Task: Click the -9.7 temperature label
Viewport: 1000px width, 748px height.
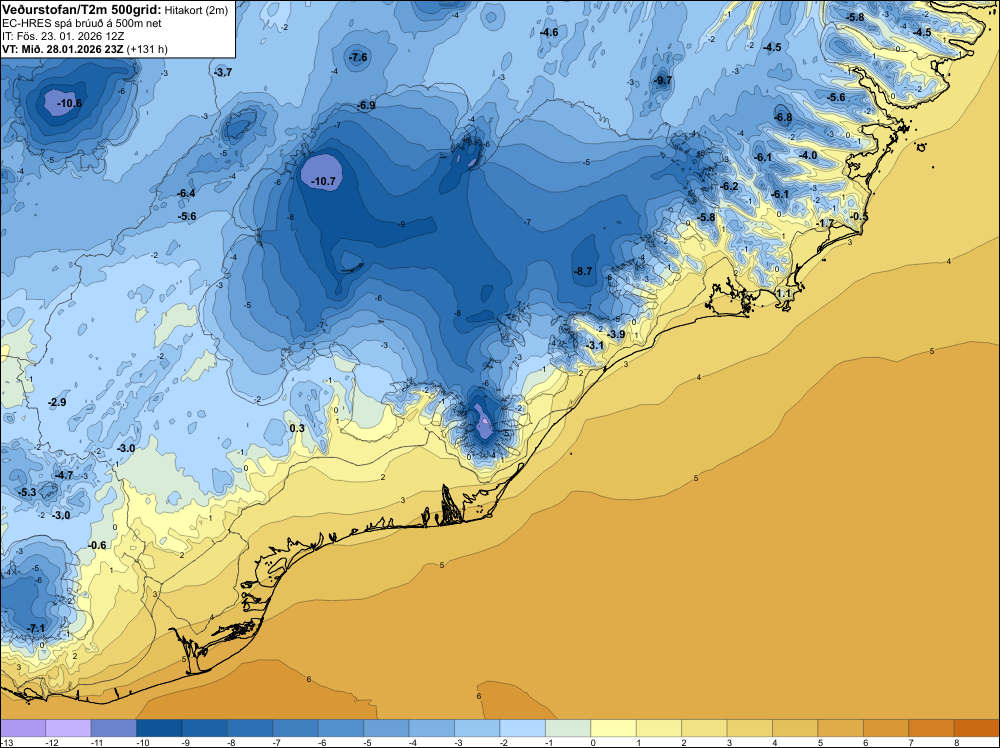Action: point(663,80)
